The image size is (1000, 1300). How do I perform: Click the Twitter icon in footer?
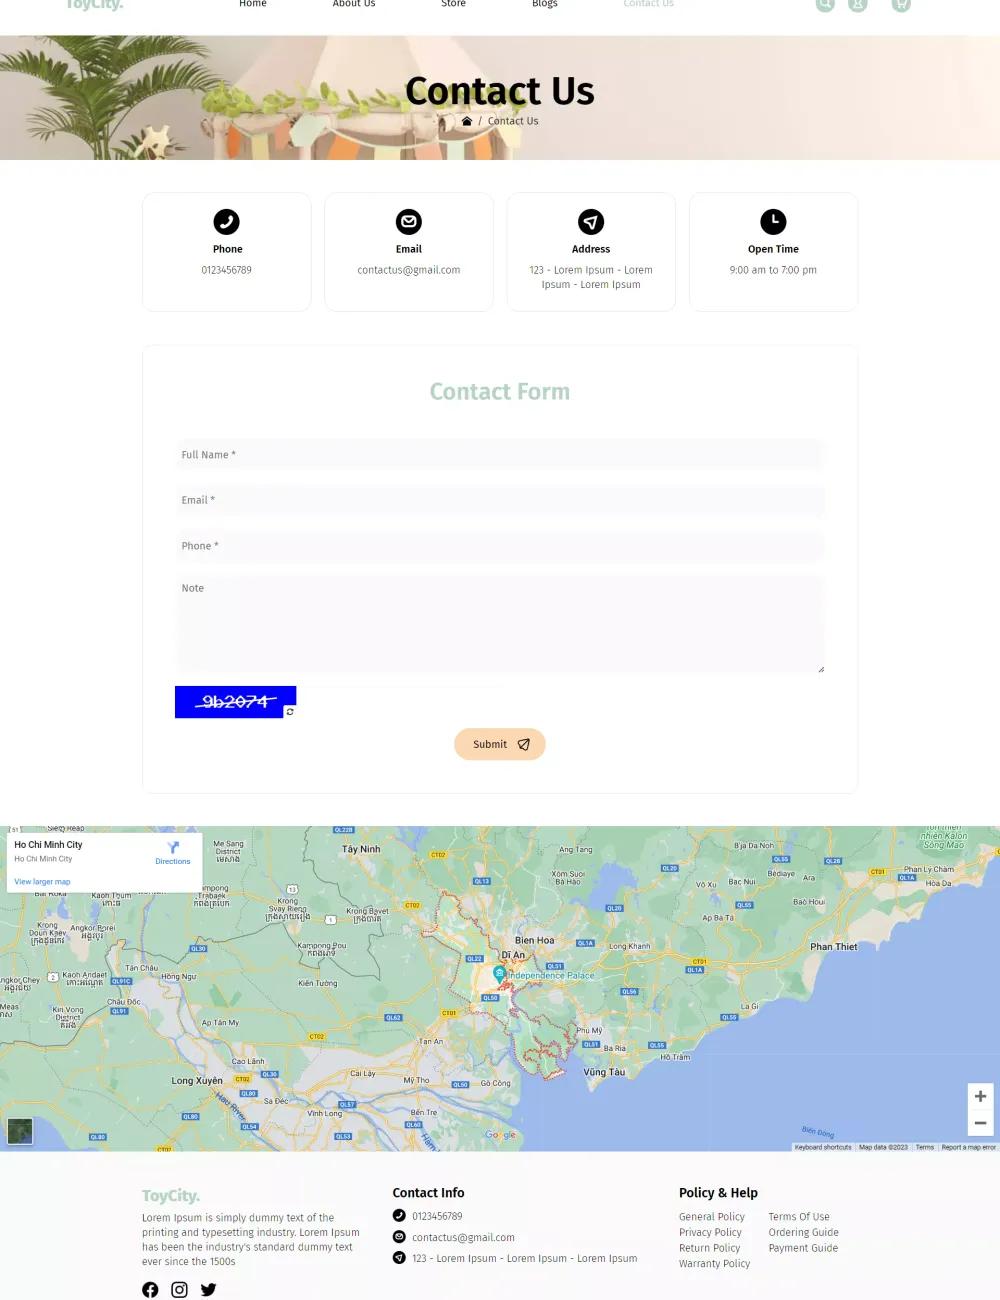click(x=208, y=1290)
